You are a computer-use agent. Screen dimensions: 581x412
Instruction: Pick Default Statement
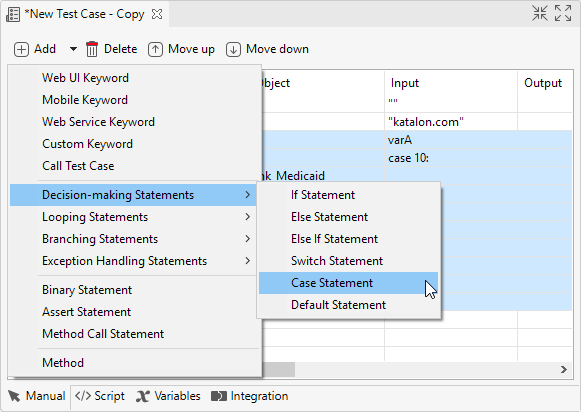point(348,305)
